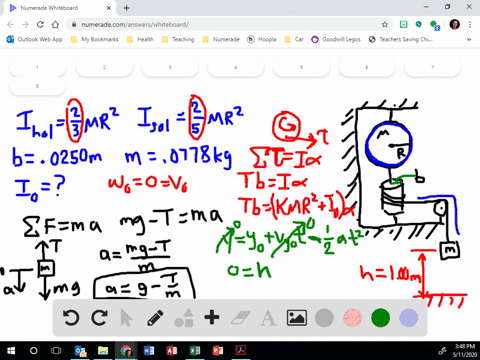Undo the last whiteboard stroke
Image resolution: width=480 pixels, height=360 pixels.
click(71, 318)
